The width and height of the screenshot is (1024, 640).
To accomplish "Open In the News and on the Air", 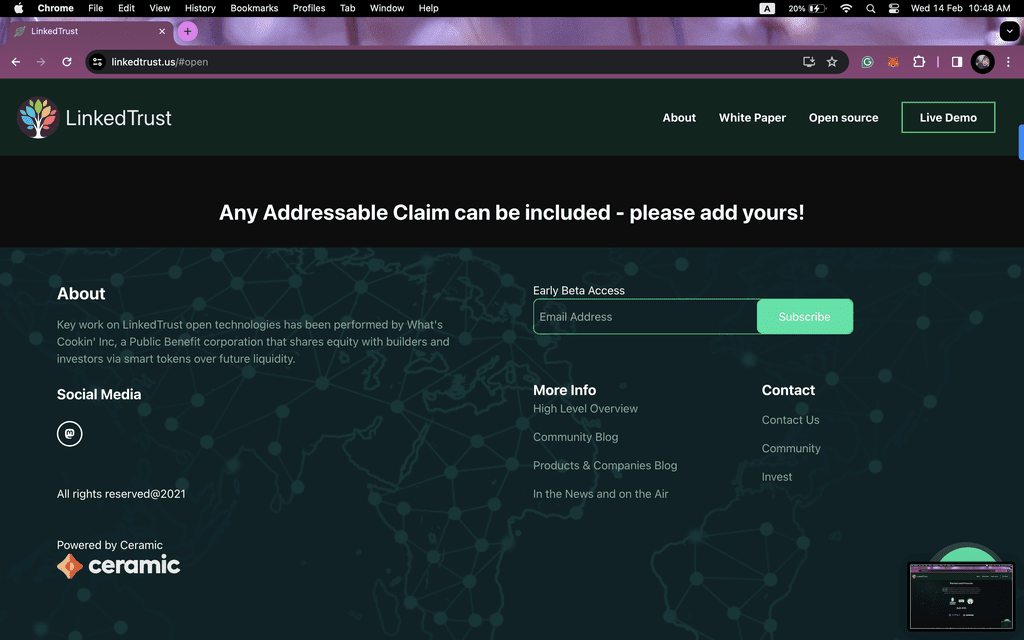I will pyautogui.click(x=600, y=494).
